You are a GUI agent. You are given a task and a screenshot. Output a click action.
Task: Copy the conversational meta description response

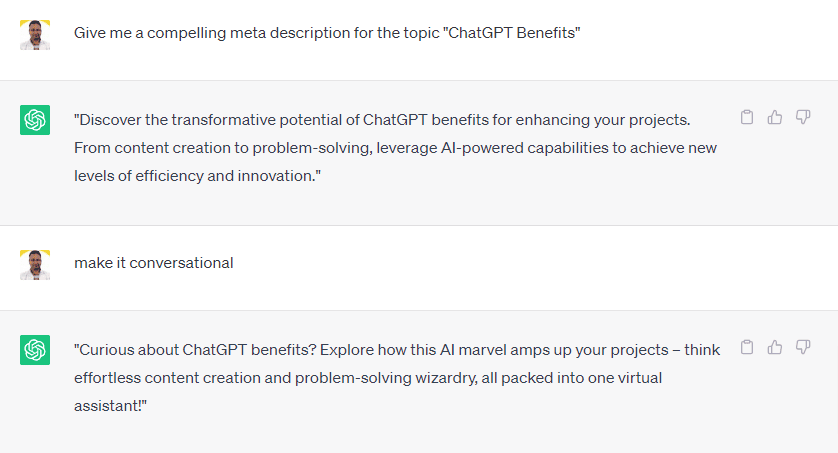point(746,348)
